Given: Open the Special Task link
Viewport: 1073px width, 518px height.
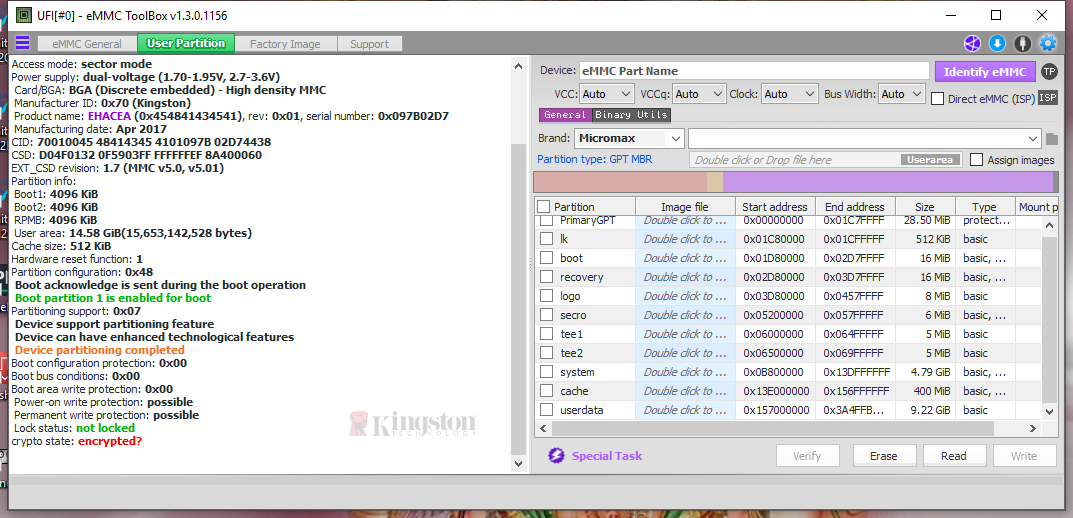Looking at the screenshot, I should [x=607, y=456].
